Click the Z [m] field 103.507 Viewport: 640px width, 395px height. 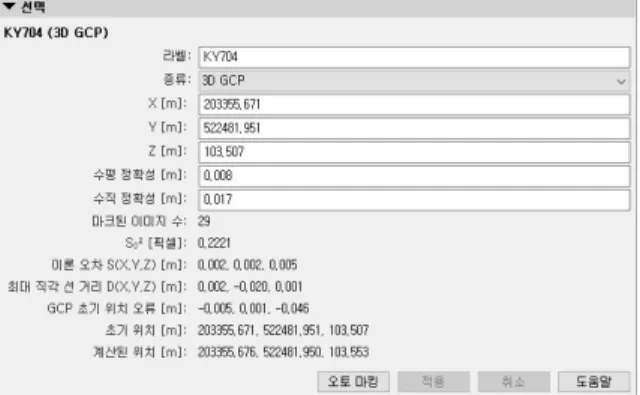coord(414,152)
